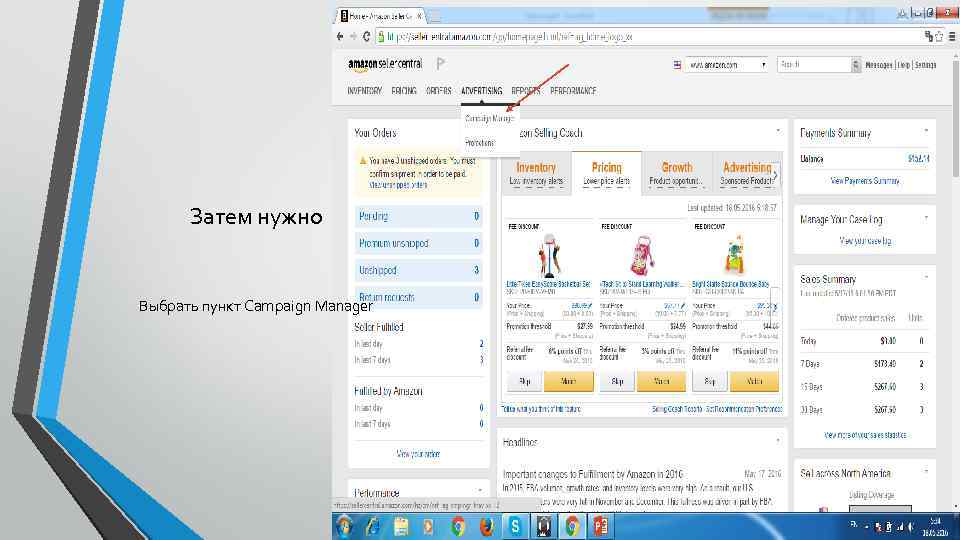
Task: Open the media player taskbar icon
Action: (428, 527)
